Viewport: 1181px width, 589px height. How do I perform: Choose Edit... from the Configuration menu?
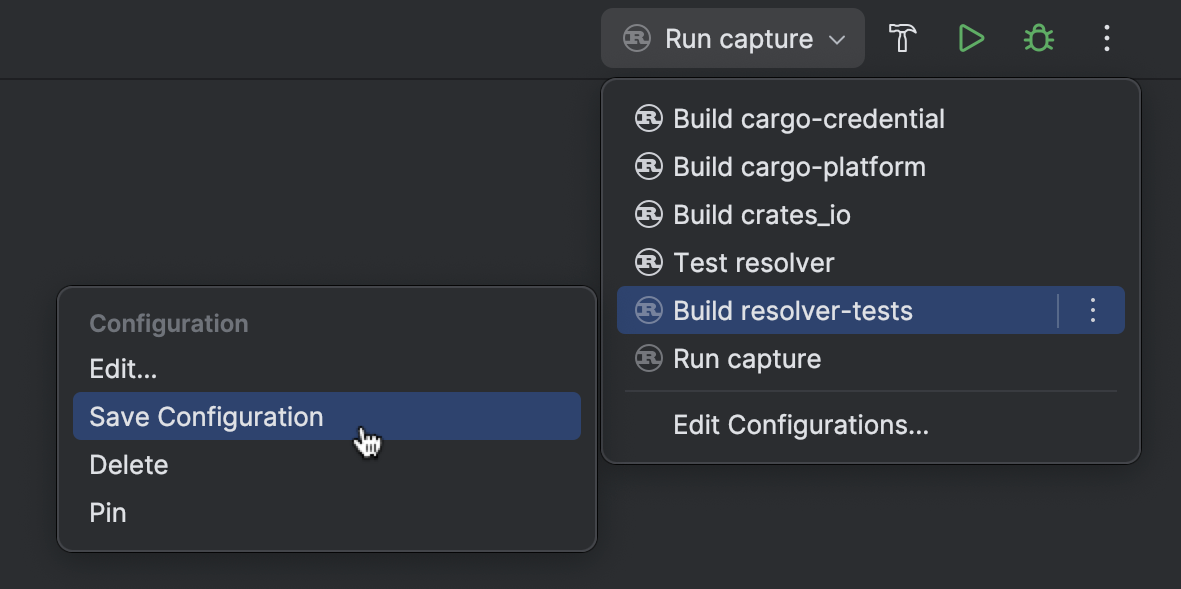coord(123,368)
